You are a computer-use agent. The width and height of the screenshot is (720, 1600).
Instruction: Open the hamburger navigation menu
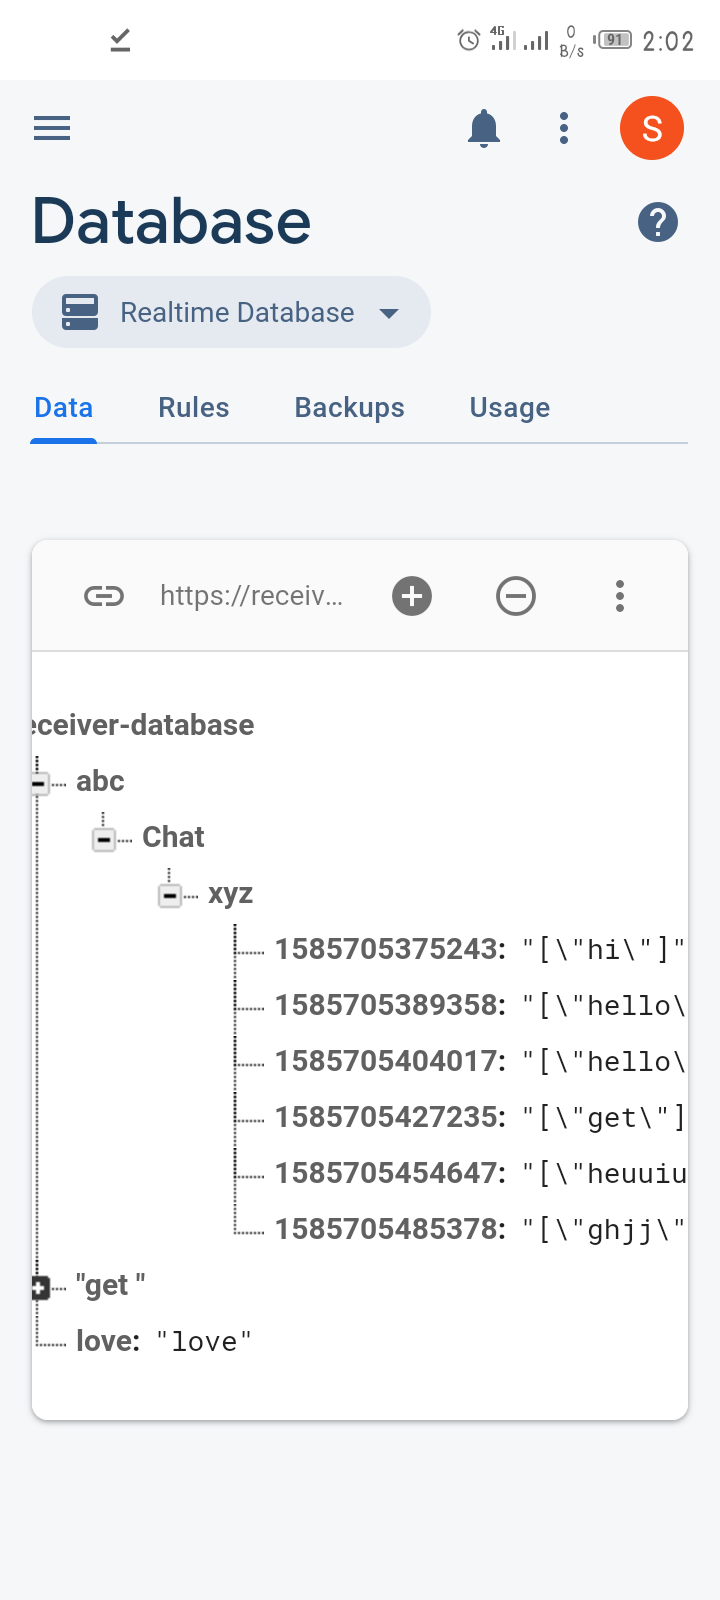point(52,128)
